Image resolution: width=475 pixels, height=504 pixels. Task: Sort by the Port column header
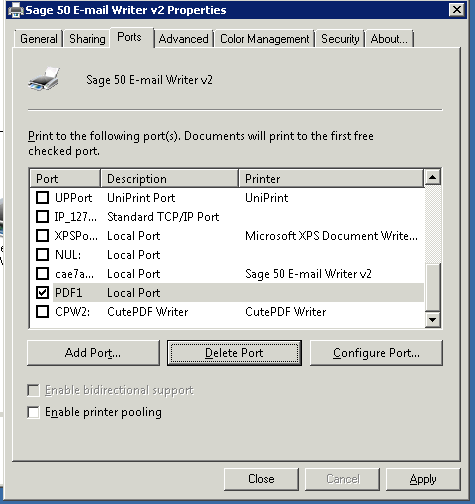pyautogui.click(x=65, y=179)
